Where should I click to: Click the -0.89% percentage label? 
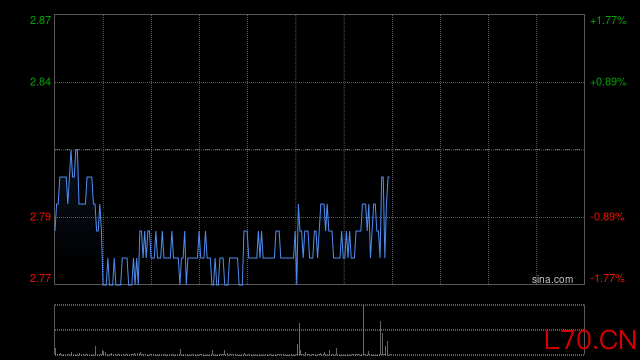pos(607,217)
